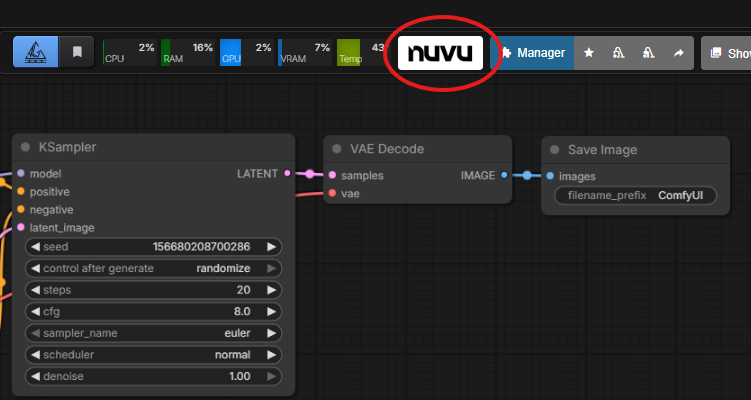This screenshot has width=751, height=400.
Task: Select next scheduler with right arrow
Action: click(272, 354)
